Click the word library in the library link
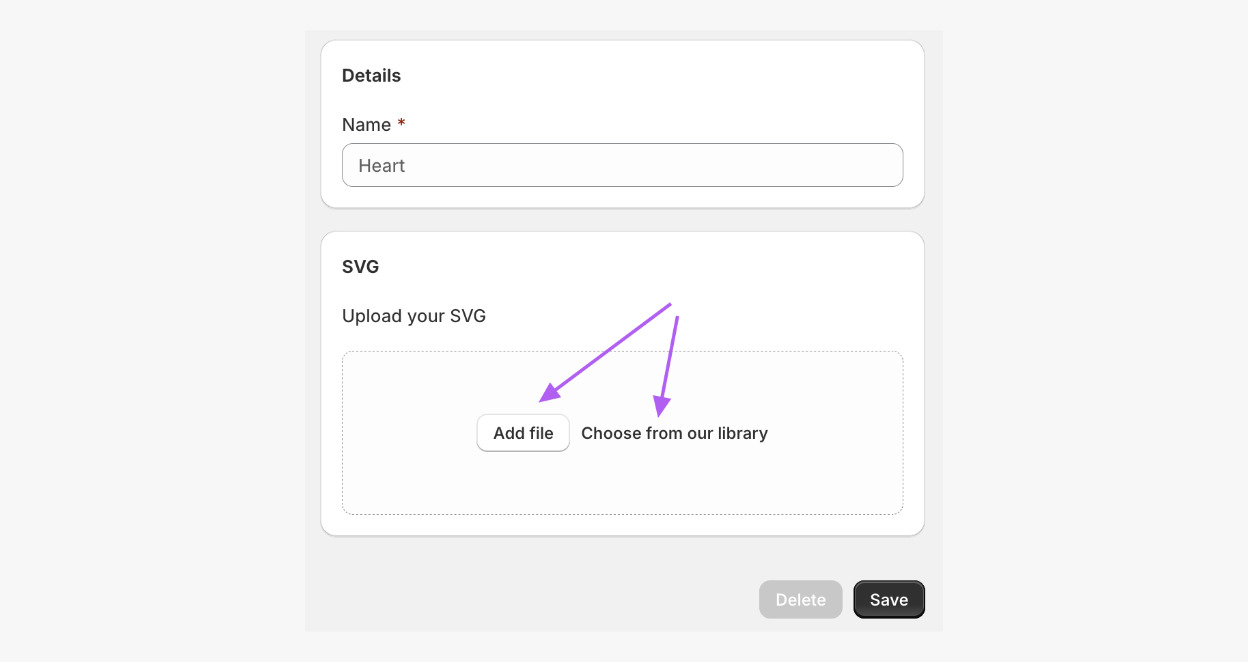The height and width of the screenshot is (662, 1248). [742, 433]
